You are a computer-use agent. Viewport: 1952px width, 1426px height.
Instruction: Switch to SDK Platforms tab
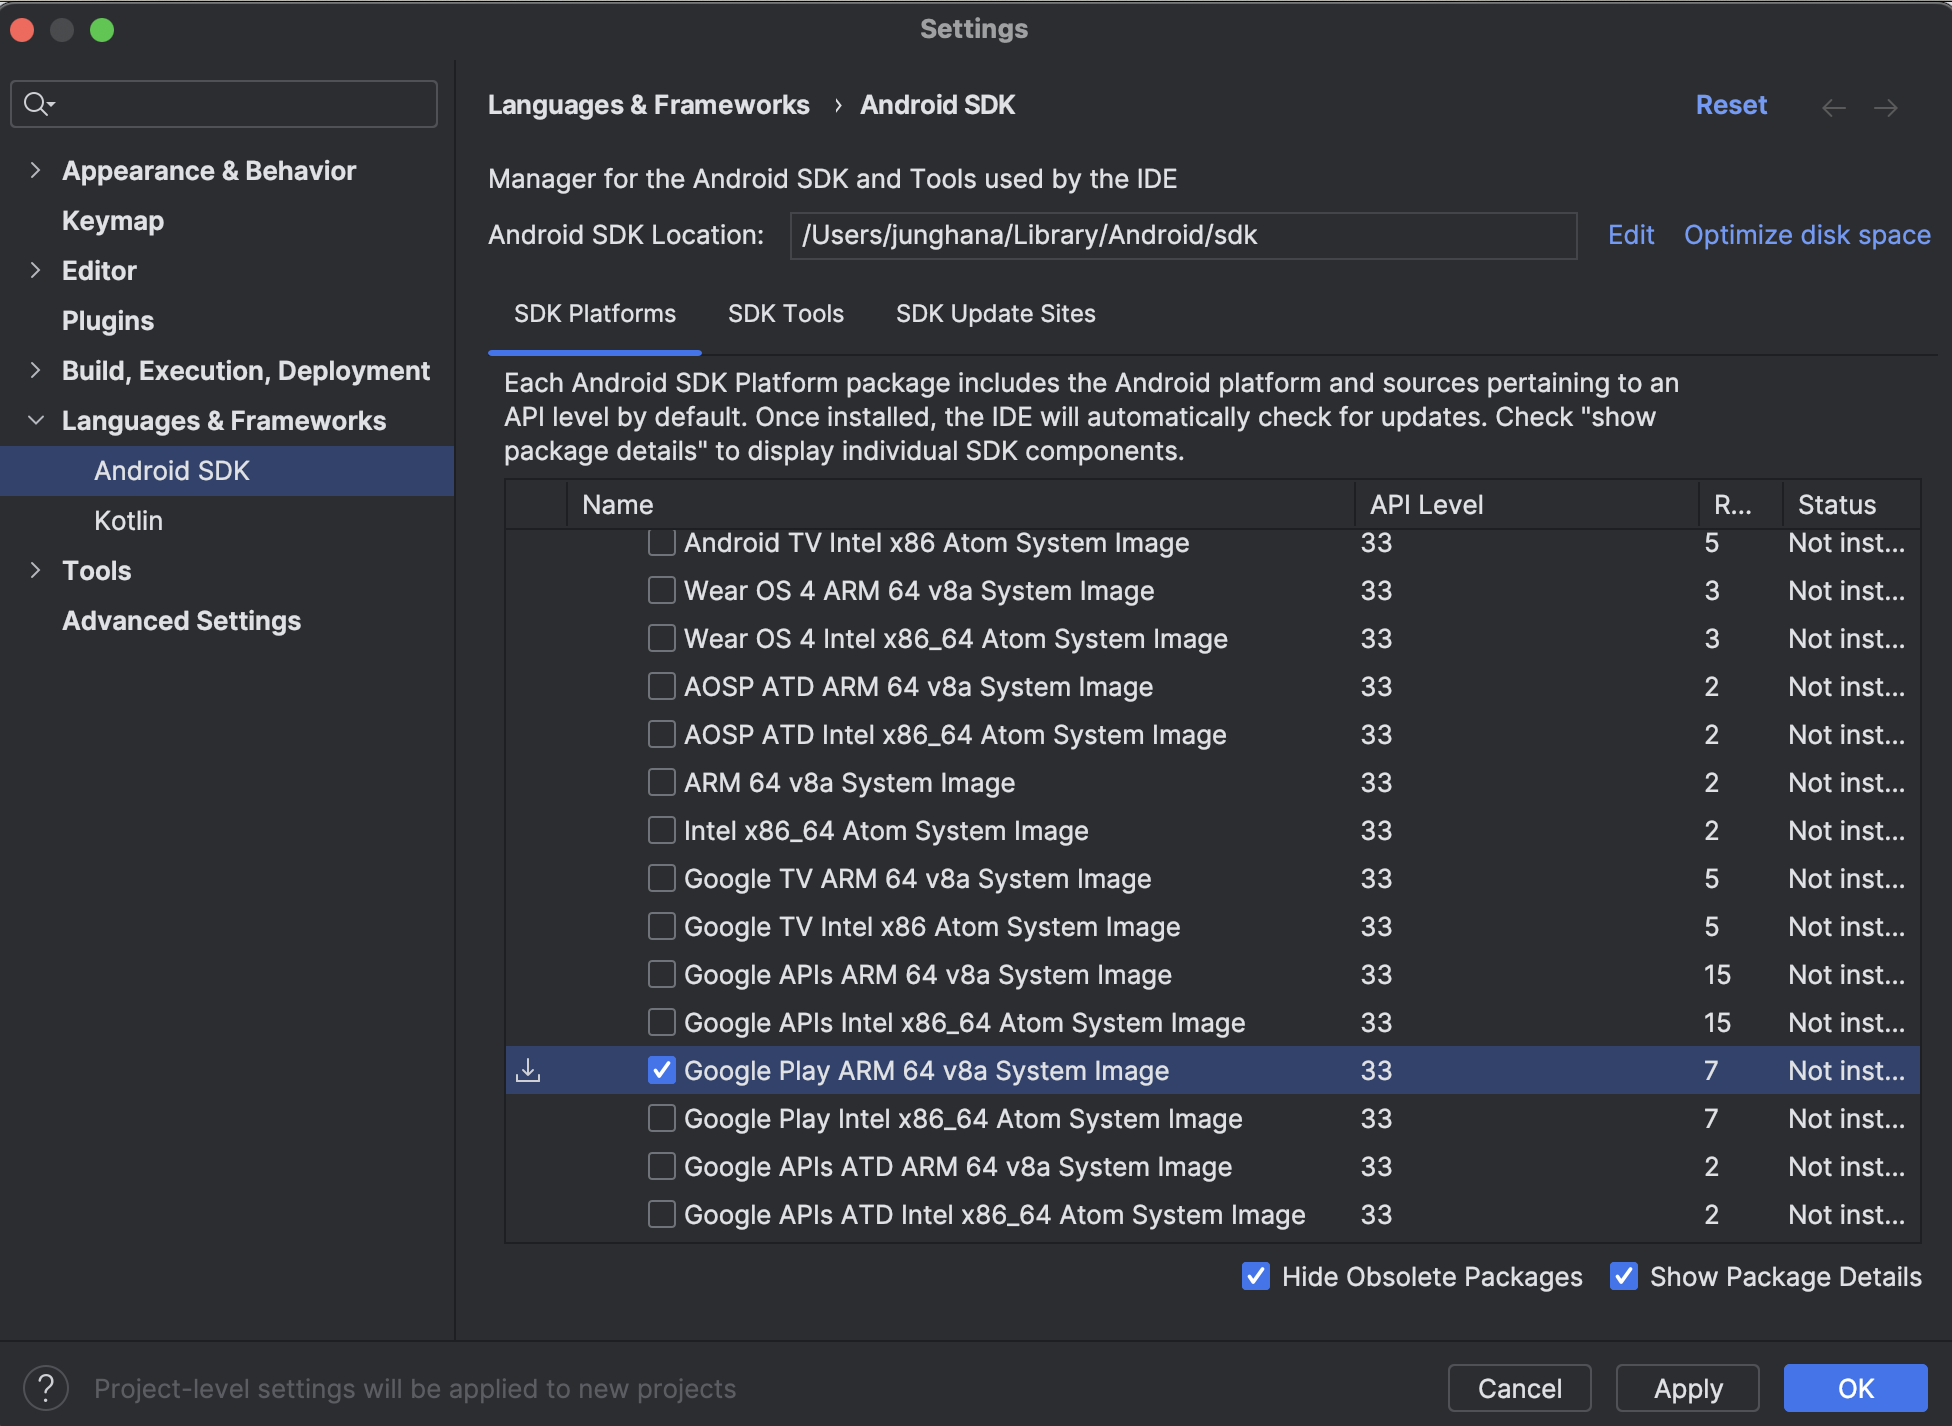point(595,314)
